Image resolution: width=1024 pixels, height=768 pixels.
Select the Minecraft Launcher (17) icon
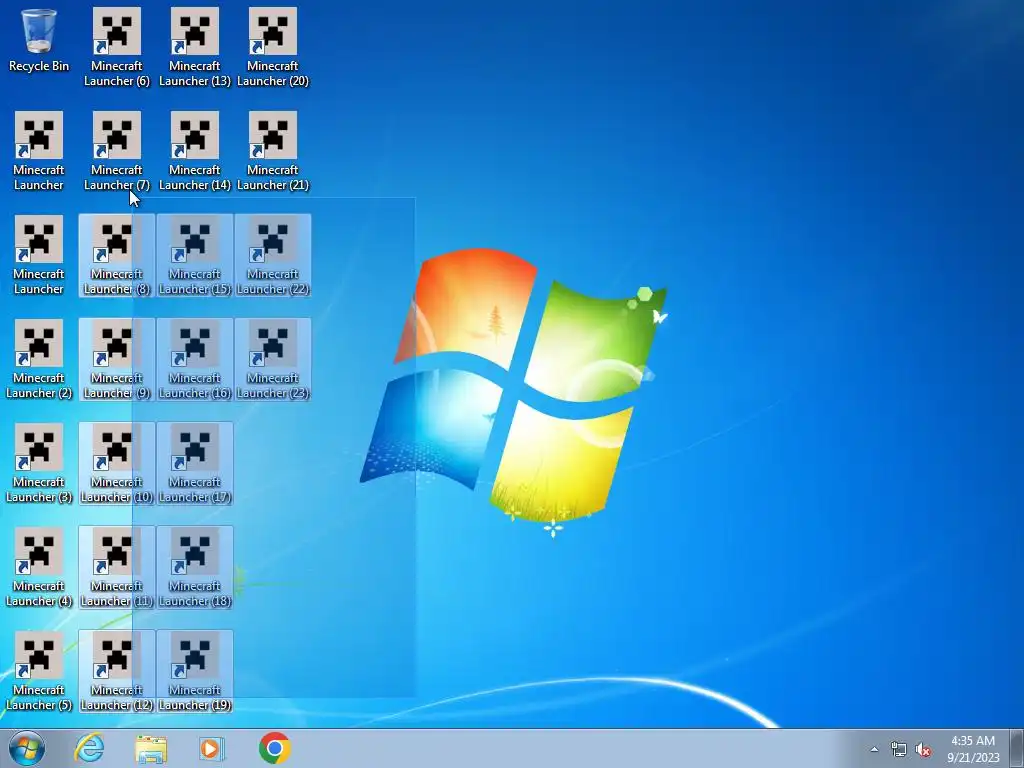(195, 464)
